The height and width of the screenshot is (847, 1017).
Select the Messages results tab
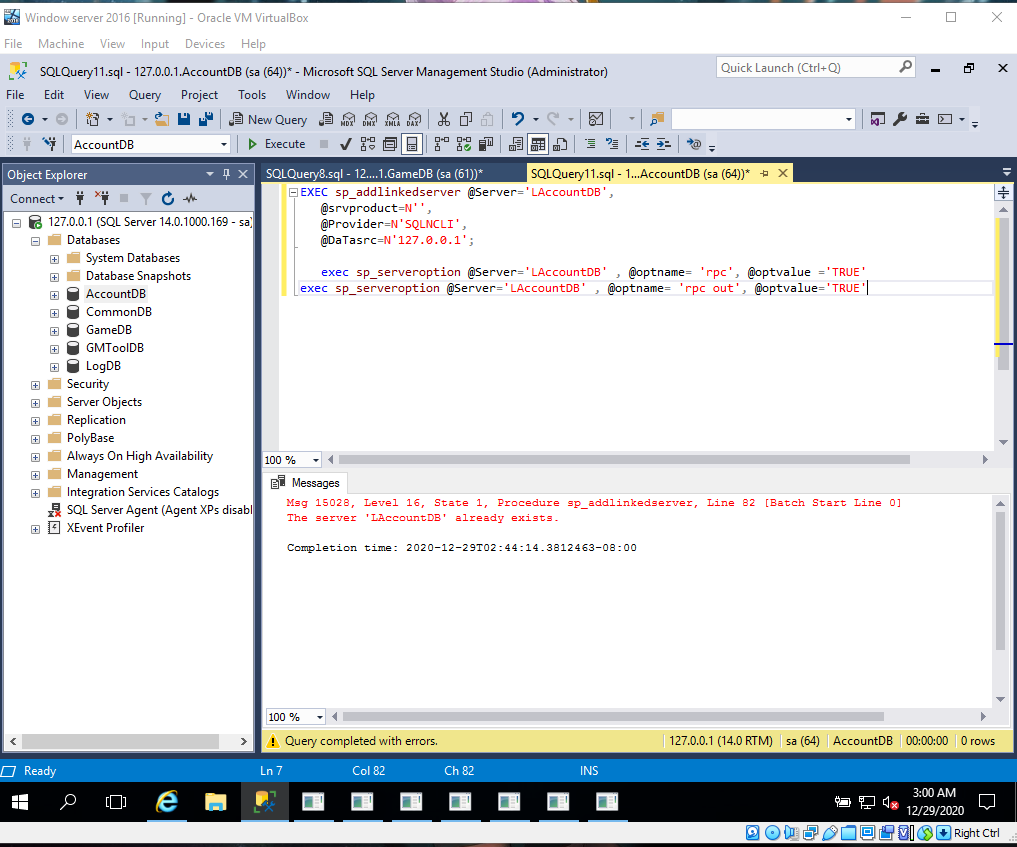pos(306,483)
